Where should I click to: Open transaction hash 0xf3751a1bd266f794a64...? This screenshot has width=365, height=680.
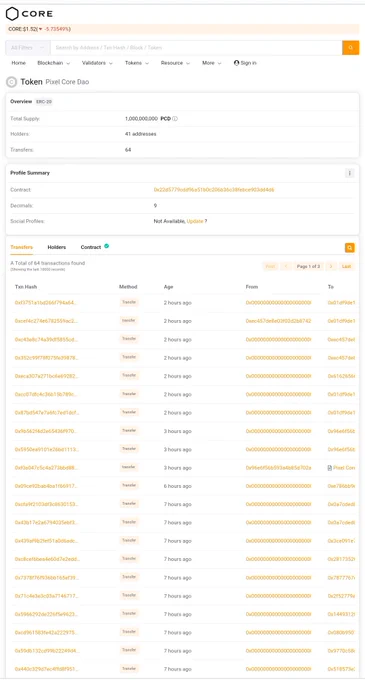click(46, 303)
